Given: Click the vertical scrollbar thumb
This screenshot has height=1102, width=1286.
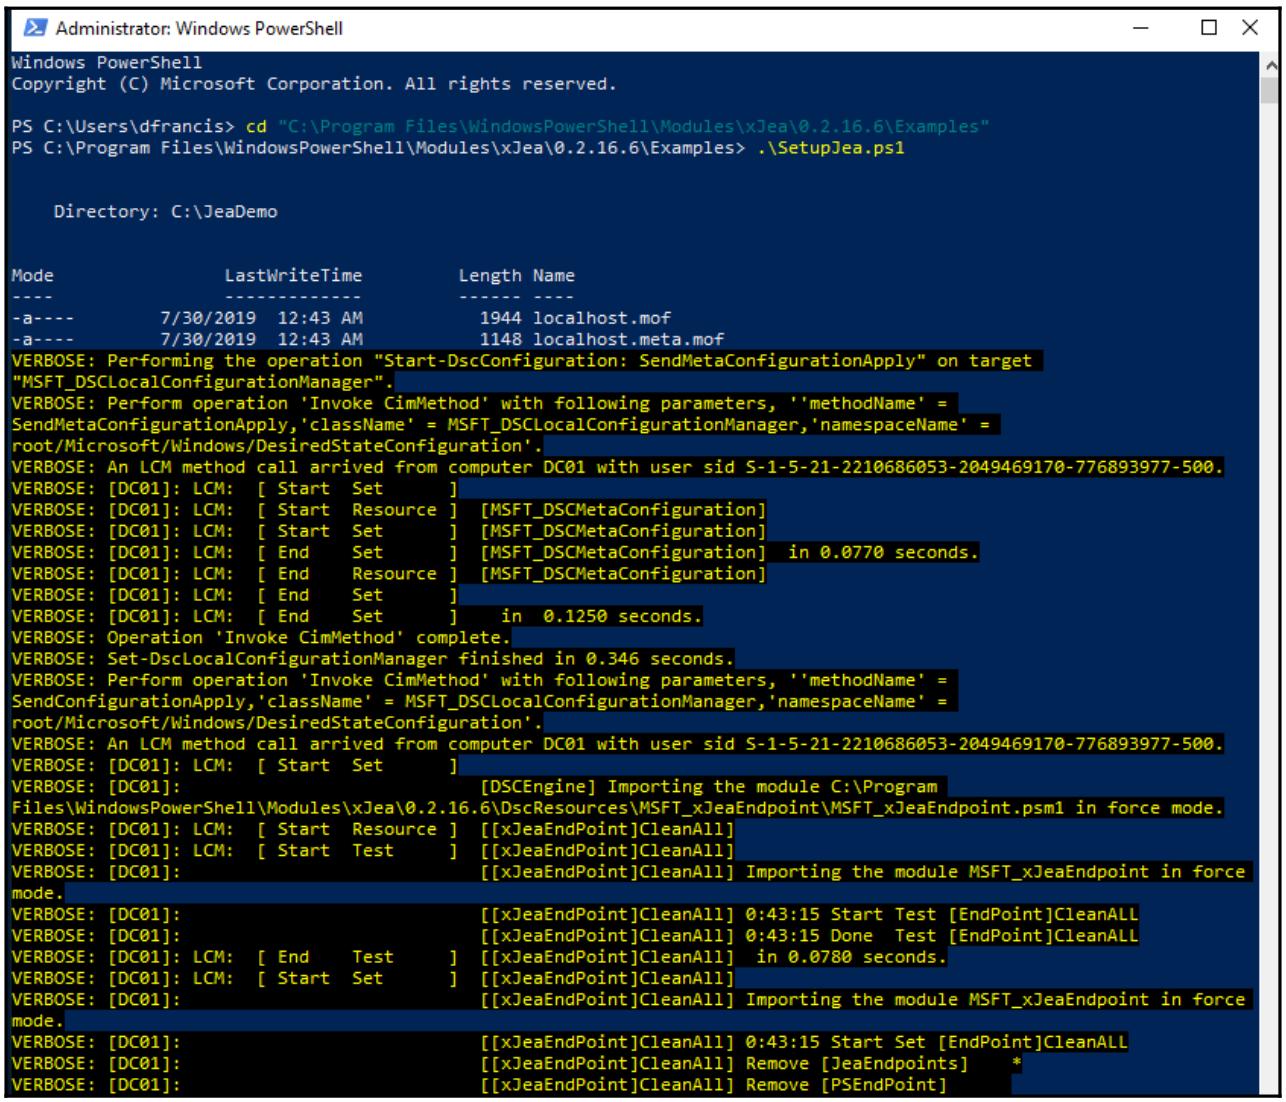Looking at the screenshot, I should 1270,88.
